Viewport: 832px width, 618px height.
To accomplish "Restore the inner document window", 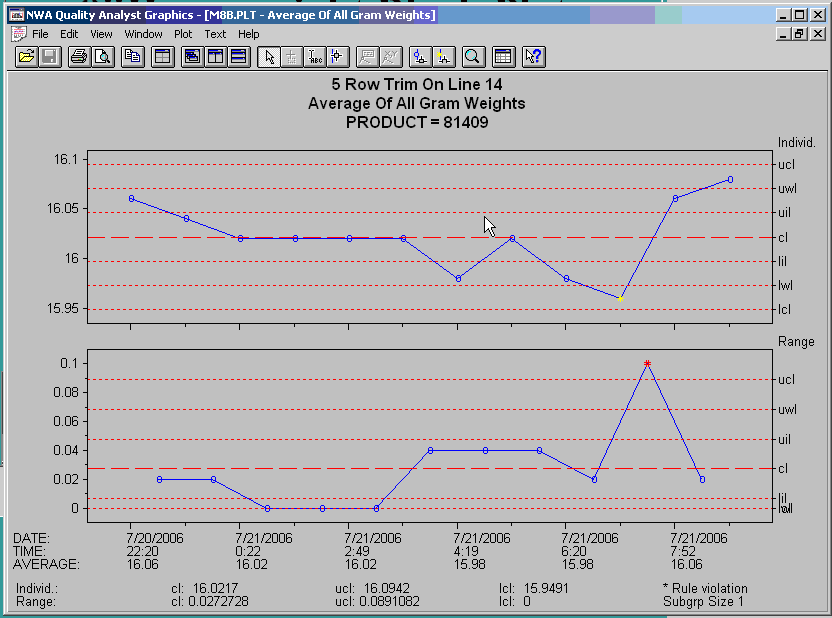I will [798, 34].
